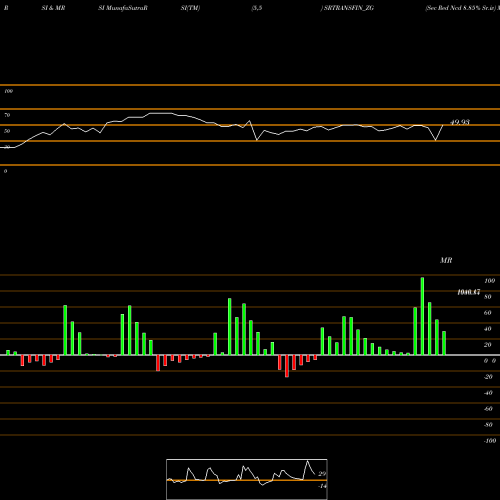500x500 pixels.
Task: Click the MR axis label -80
Action: tap(488, 425)
